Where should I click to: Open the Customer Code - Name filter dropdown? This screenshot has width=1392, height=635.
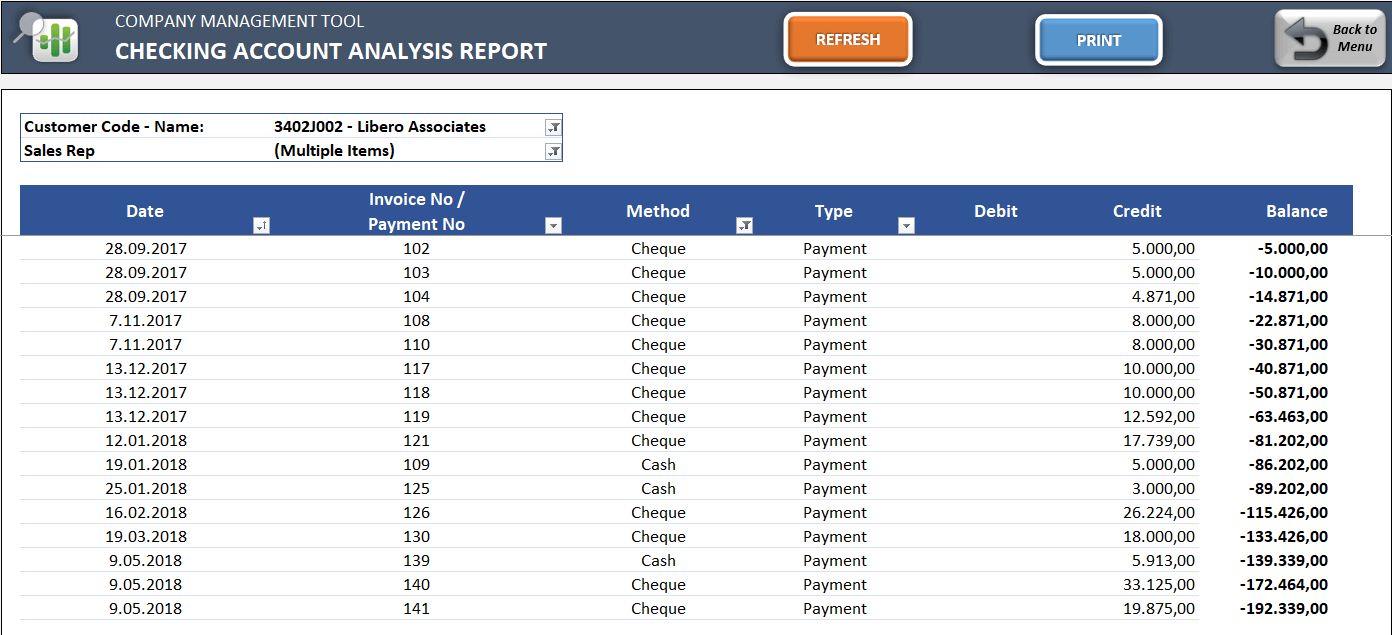click(553, 127)
